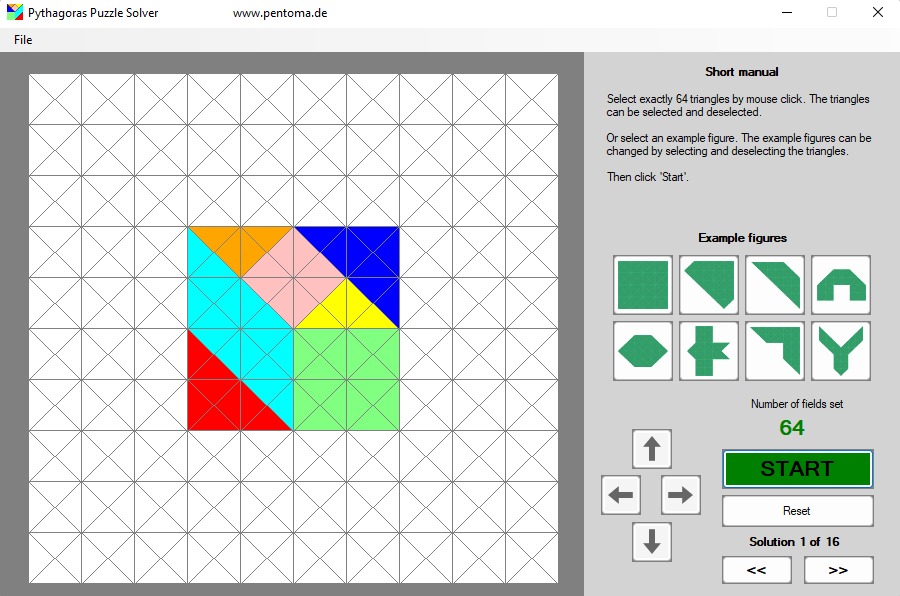Deselect the orange triangle piece on grid

[x=240, y=238]
